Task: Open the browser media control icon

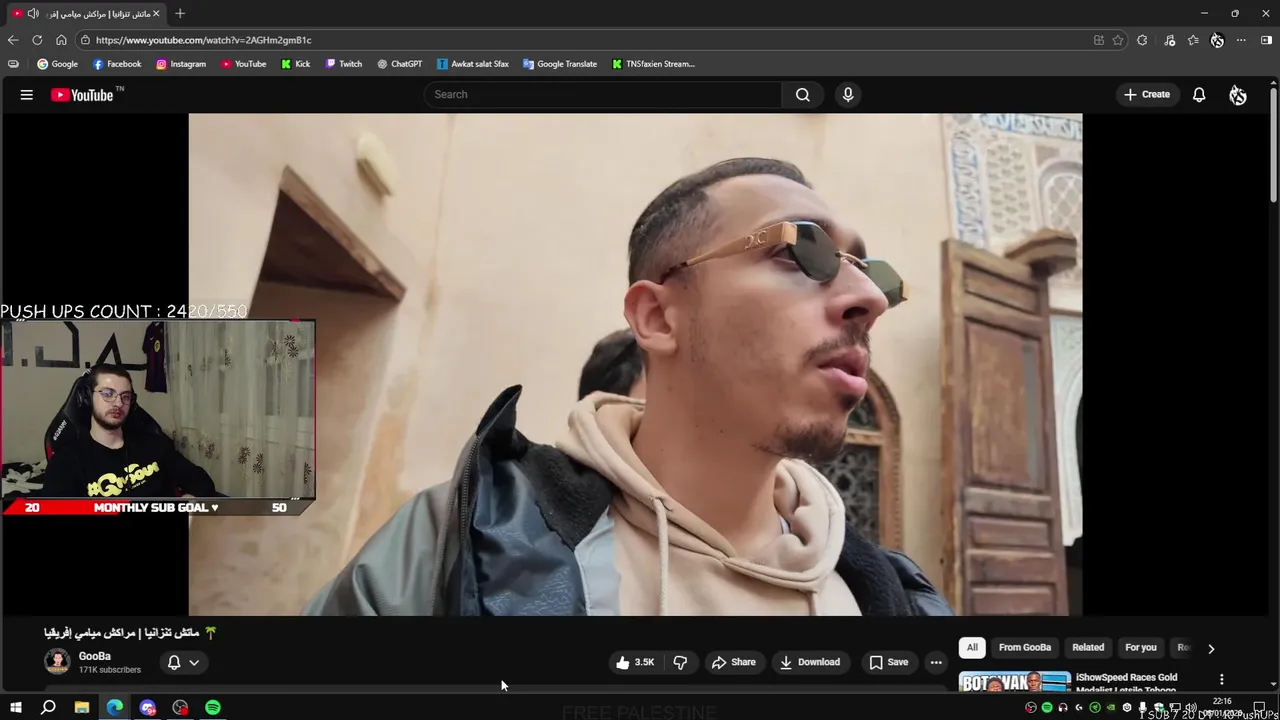Action: (x=1170, y=40)
